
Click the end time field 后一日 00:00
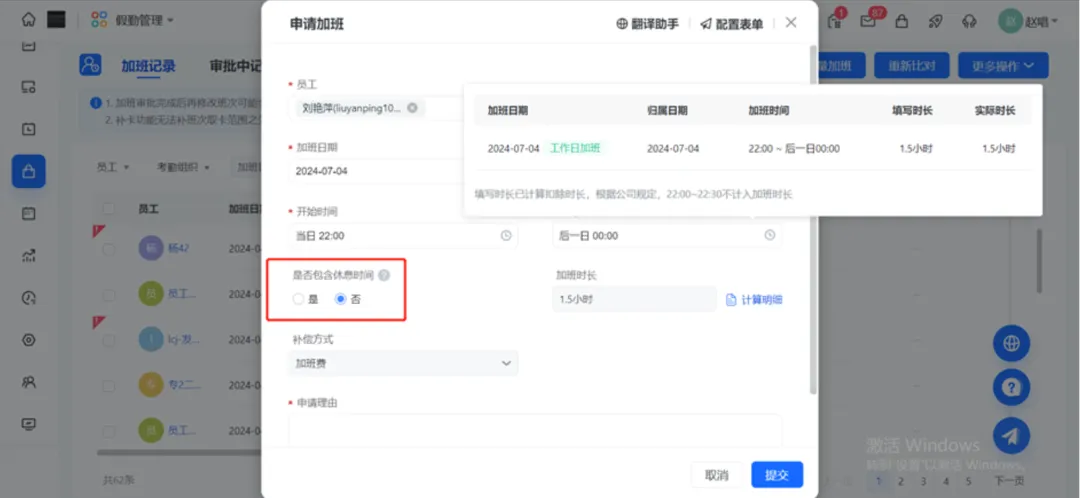coord(667,236)
